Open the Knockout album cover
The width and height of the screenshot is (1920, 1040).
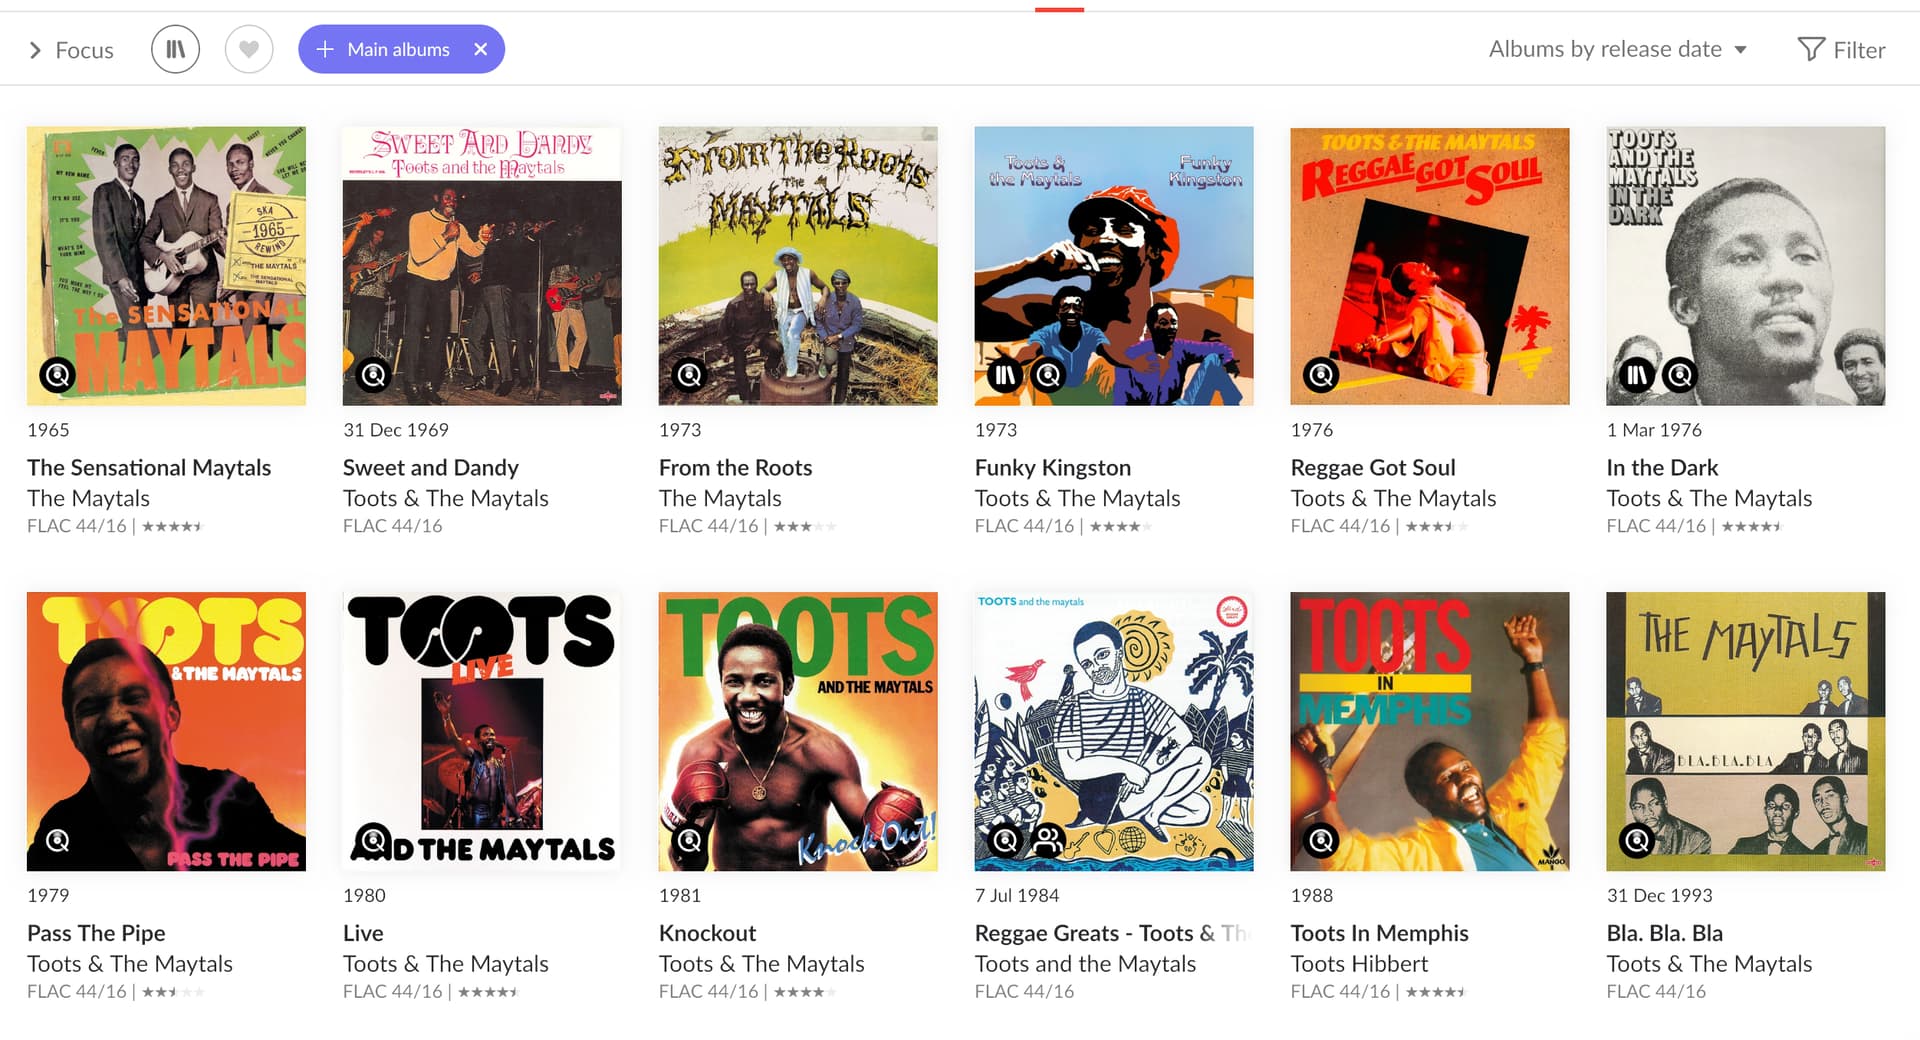(x=798, y=731)
